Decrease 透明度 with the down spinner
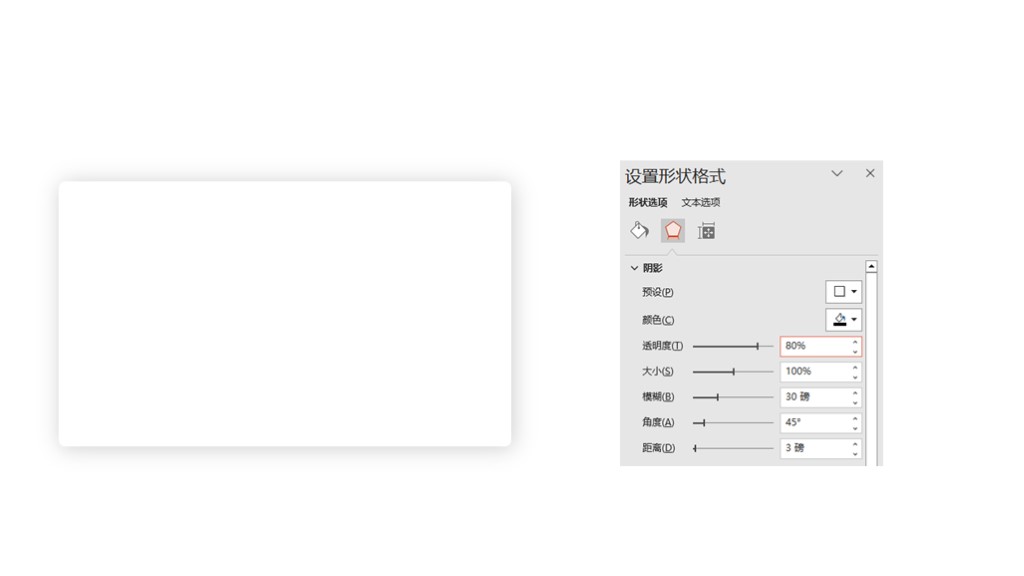 pos(855,351)
